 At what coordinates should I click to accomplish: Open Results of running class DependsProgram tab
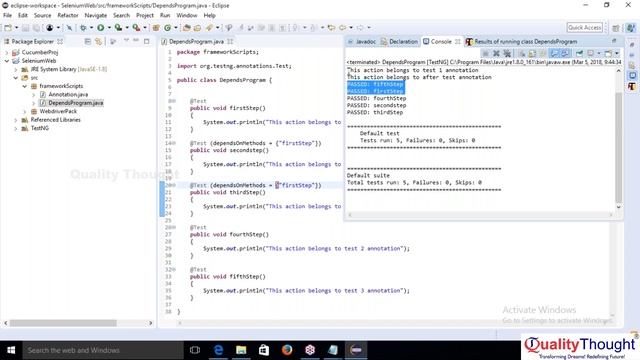tap(522, 42)
